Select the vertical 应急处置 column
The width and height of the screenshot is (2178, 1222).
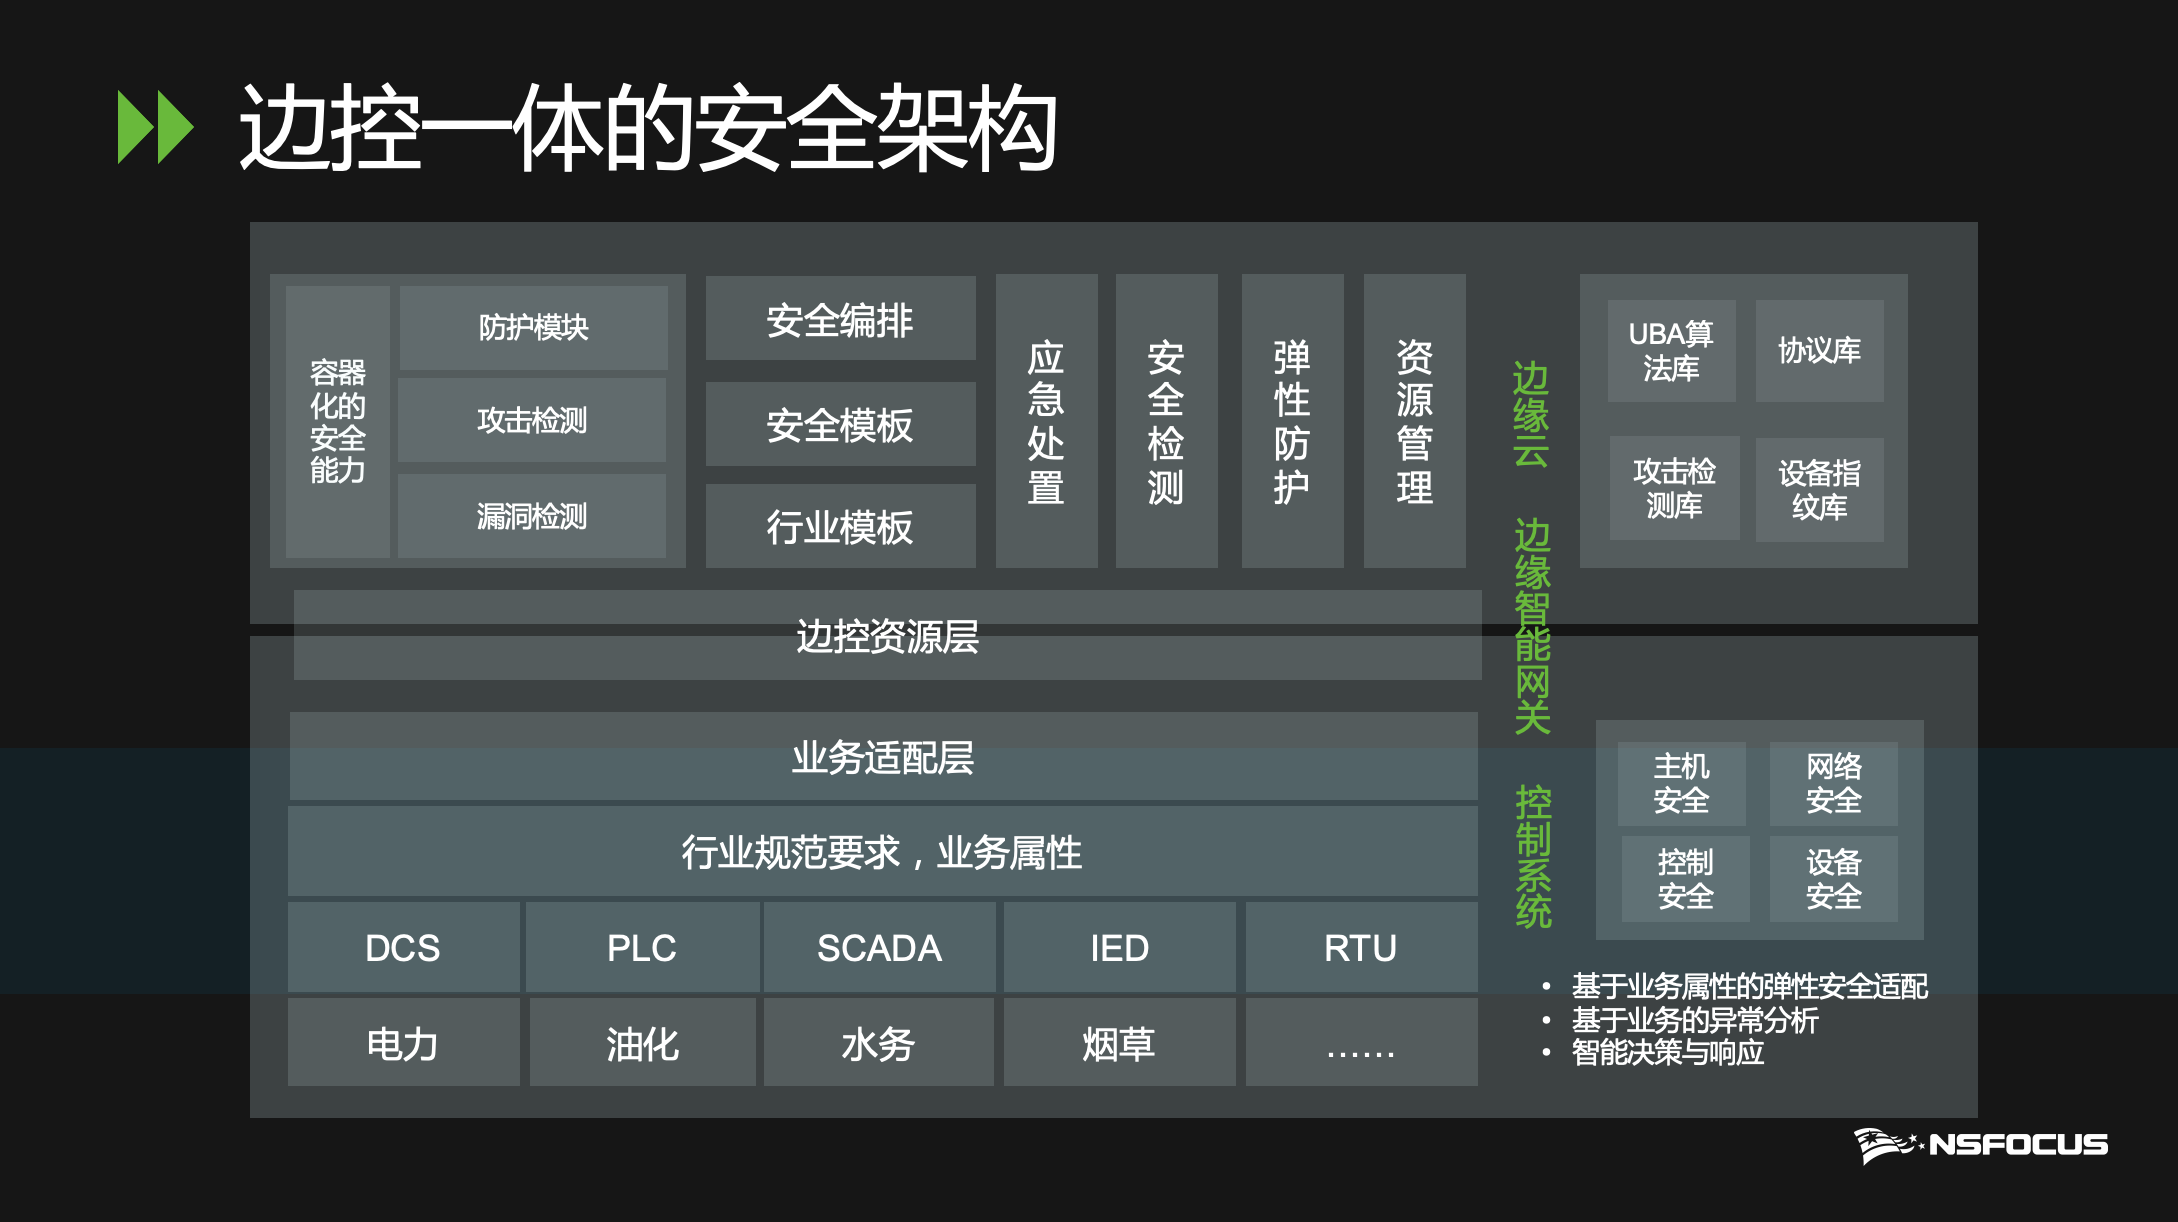coord(1046,421)
